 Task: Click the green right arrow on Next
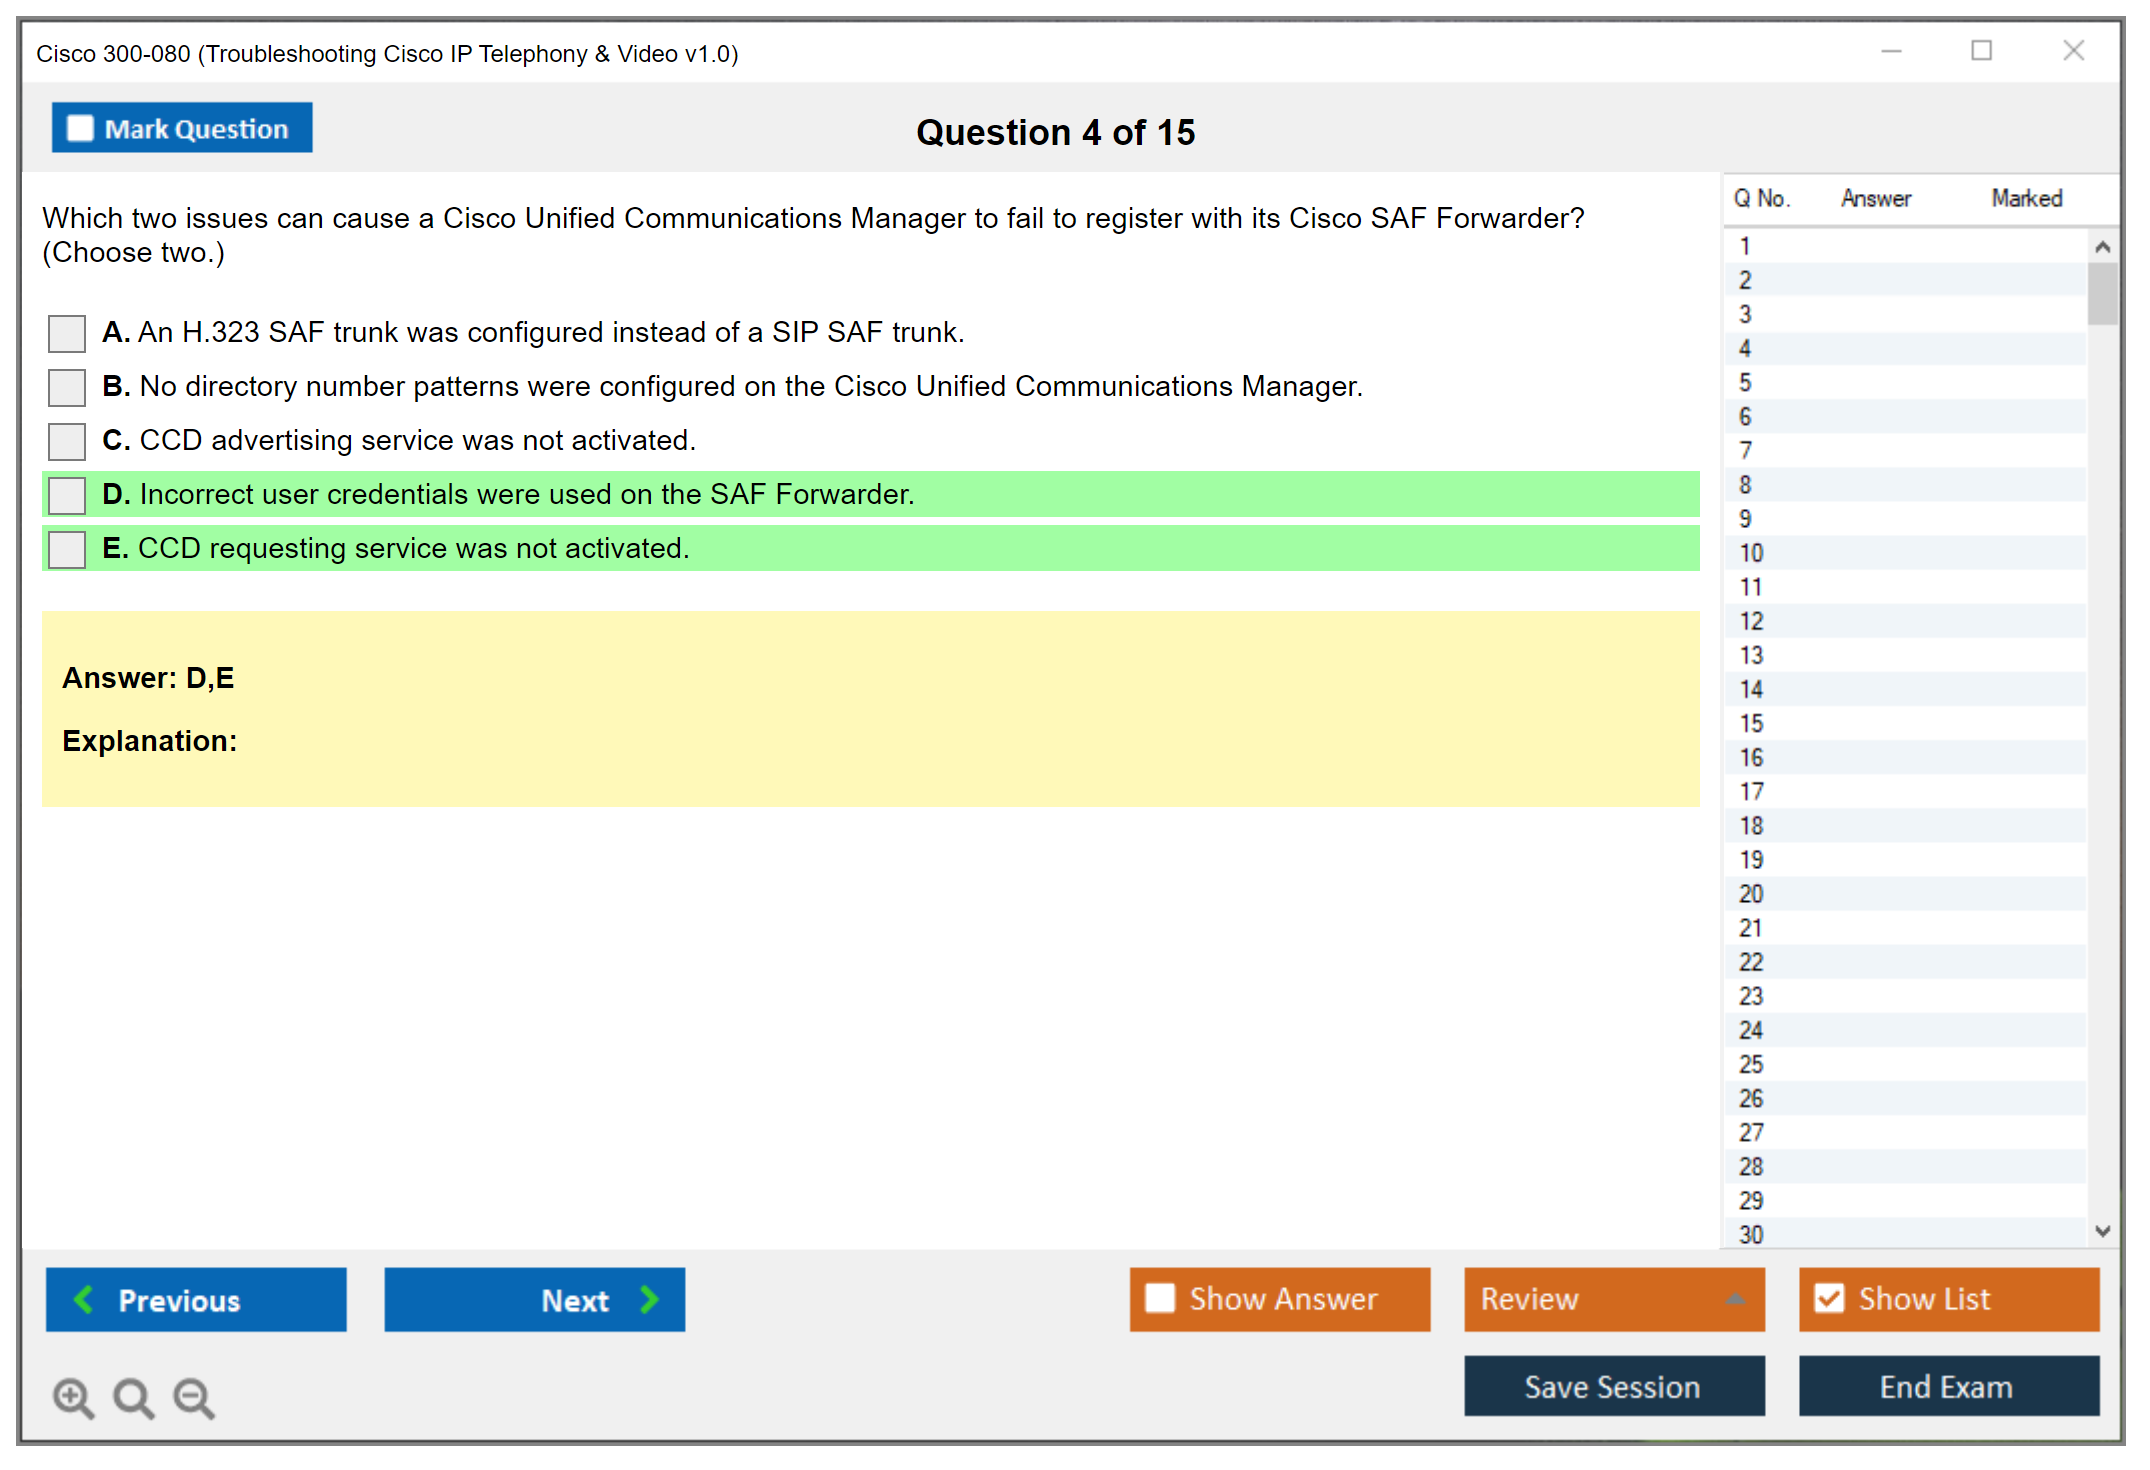coord(649,1299)
